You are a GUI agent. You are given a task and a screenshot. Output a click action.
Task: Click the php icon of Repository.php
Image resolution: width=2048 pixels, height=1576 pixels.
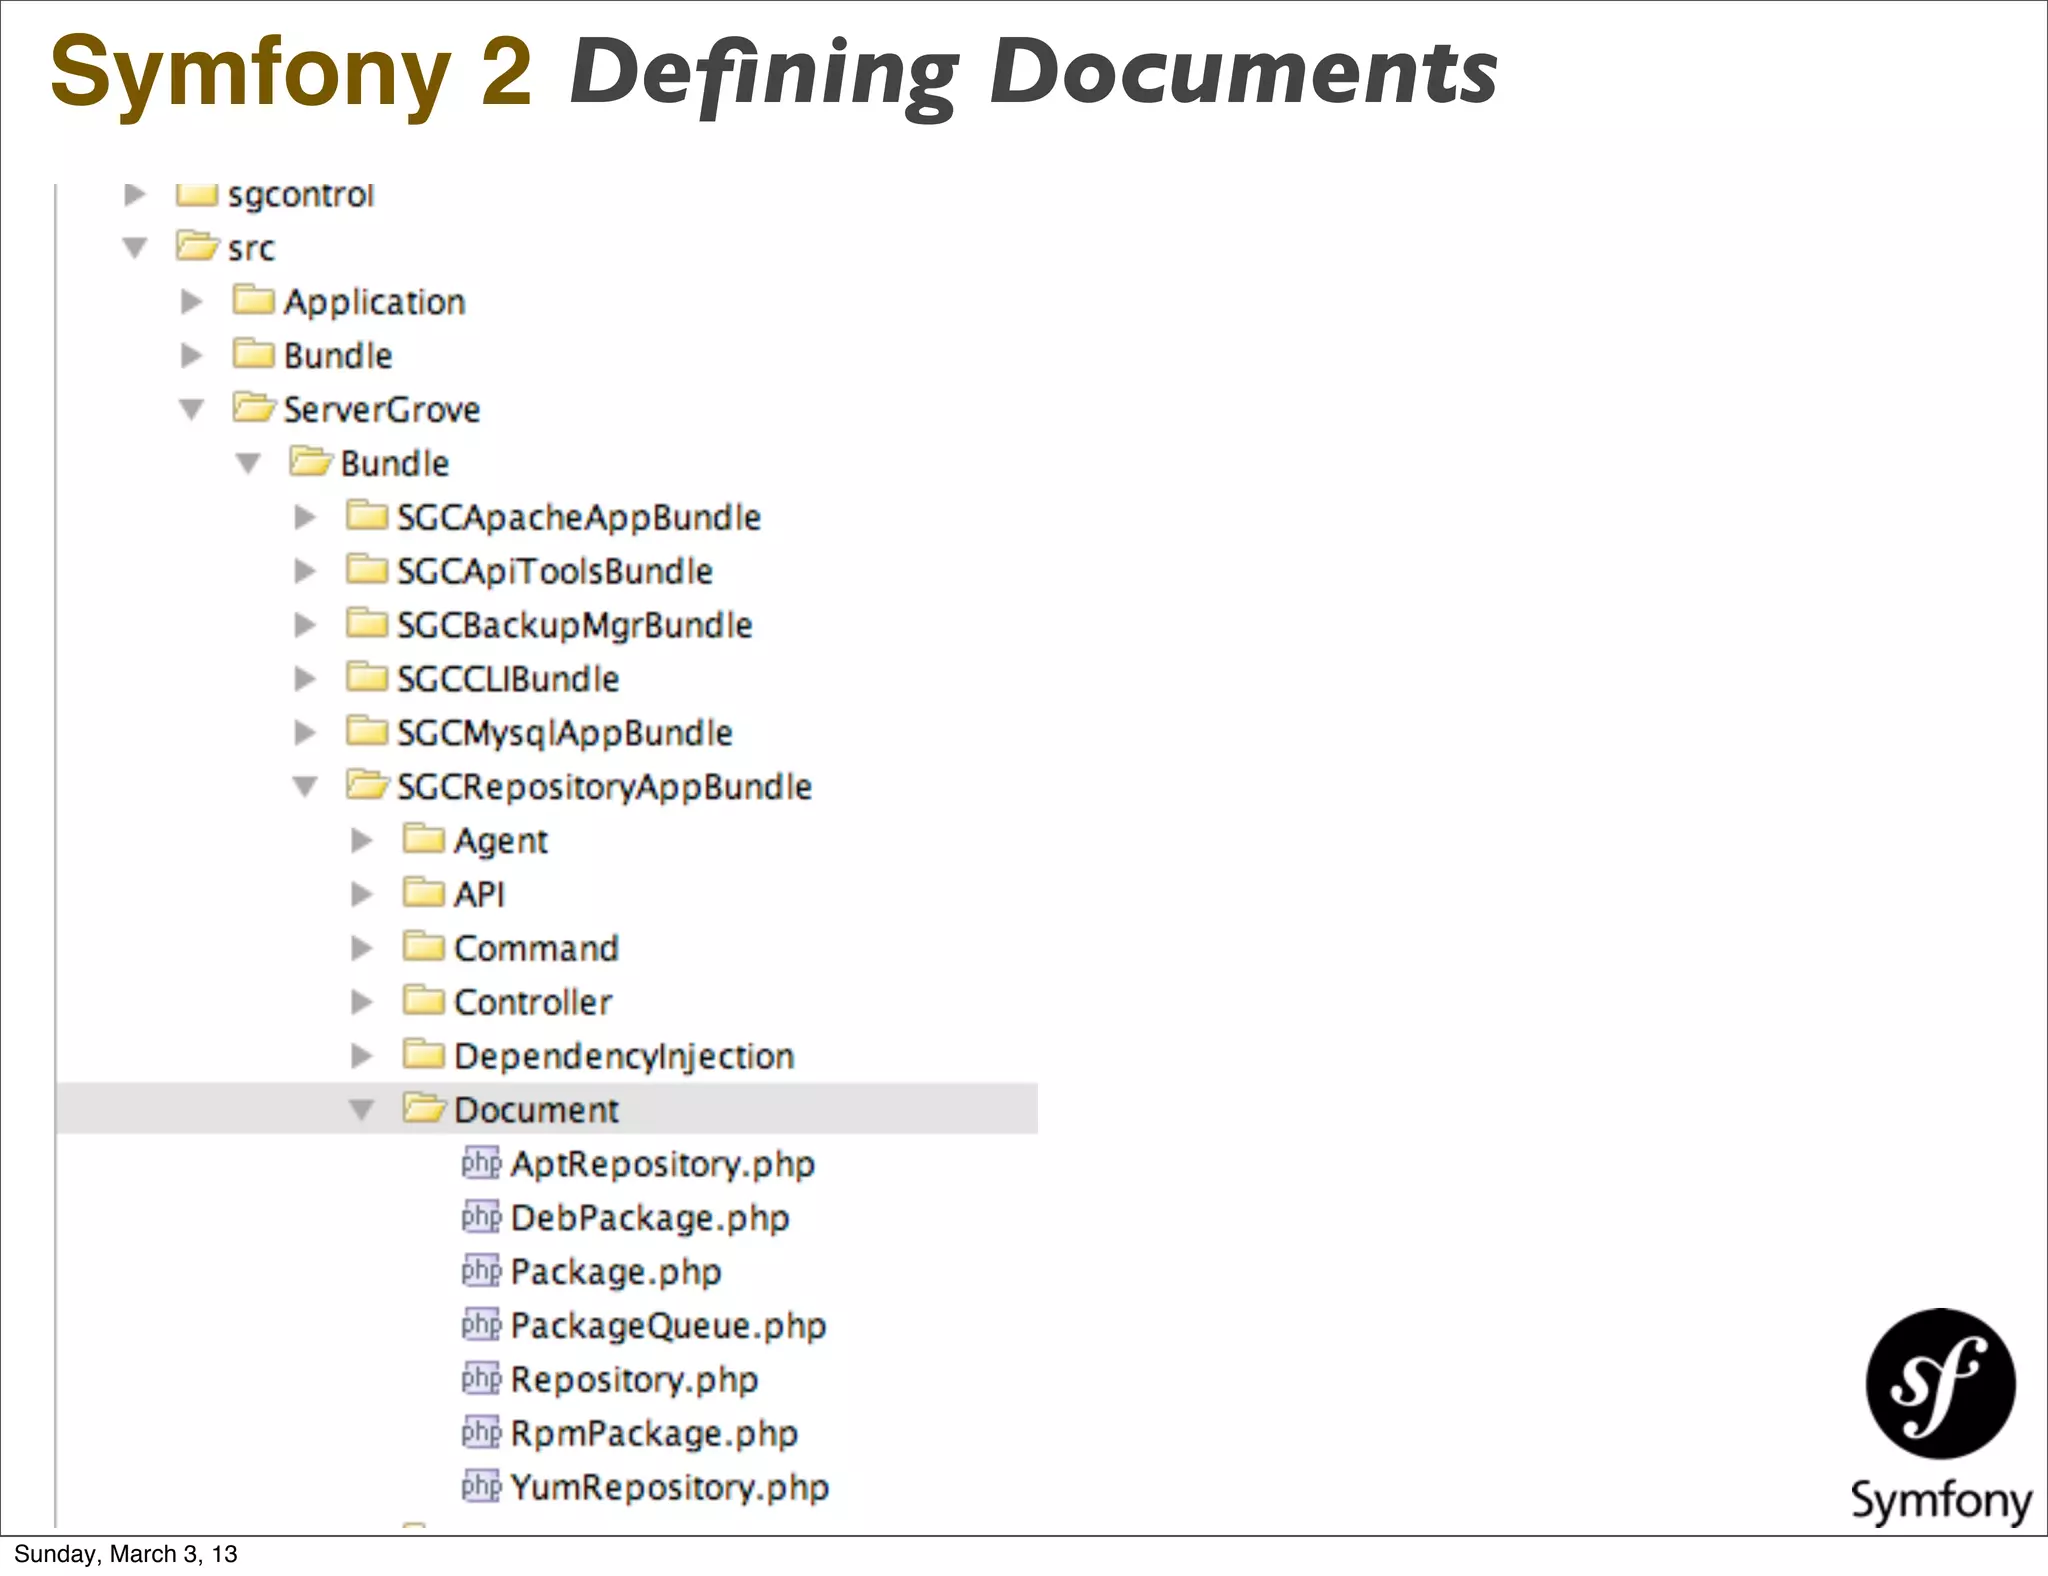click(481, 1379)
